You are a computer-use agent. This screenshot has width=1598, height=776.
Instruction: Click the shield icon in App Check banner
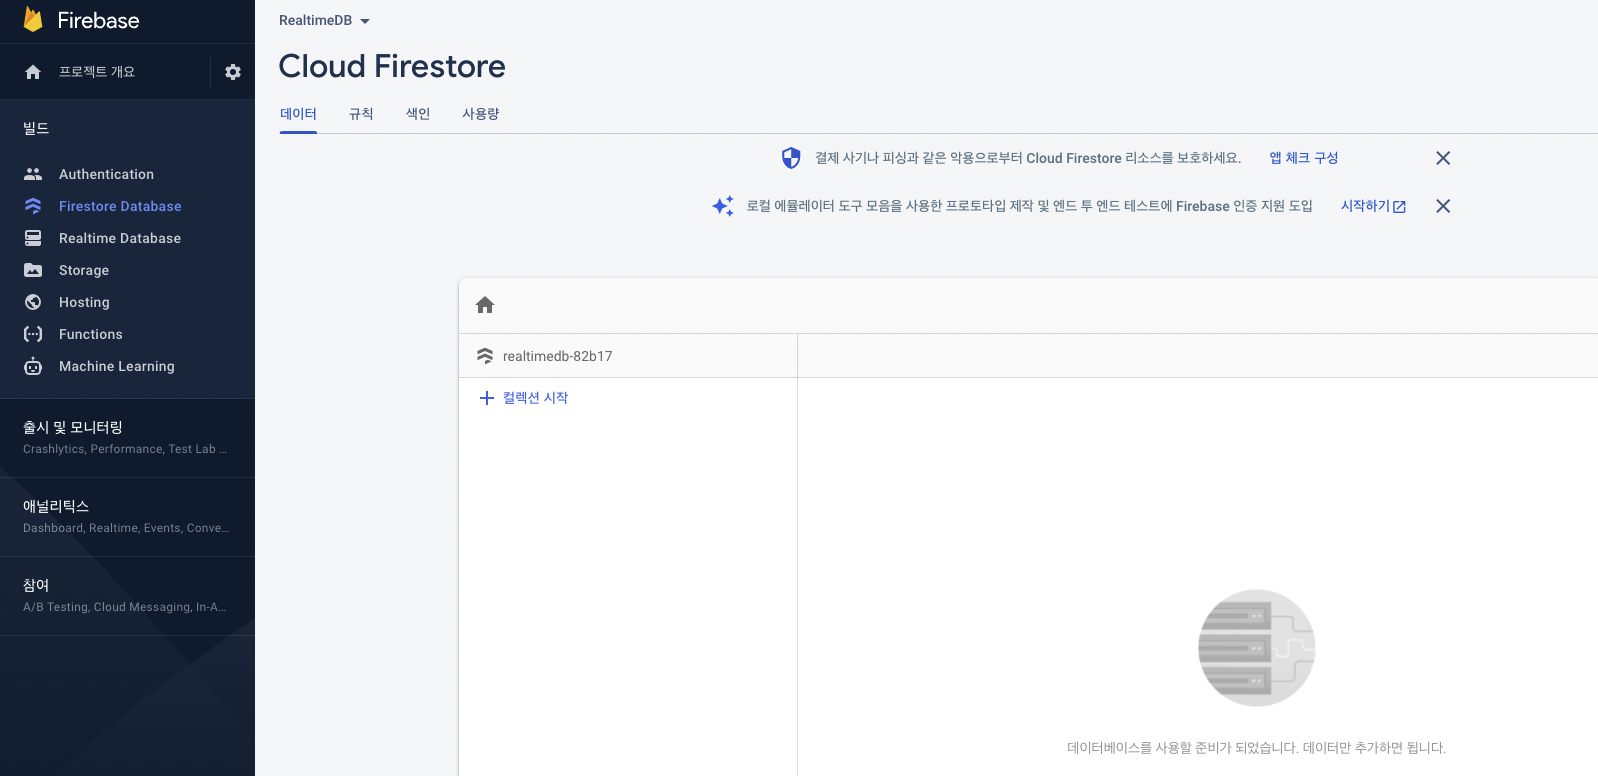[791, 158]
